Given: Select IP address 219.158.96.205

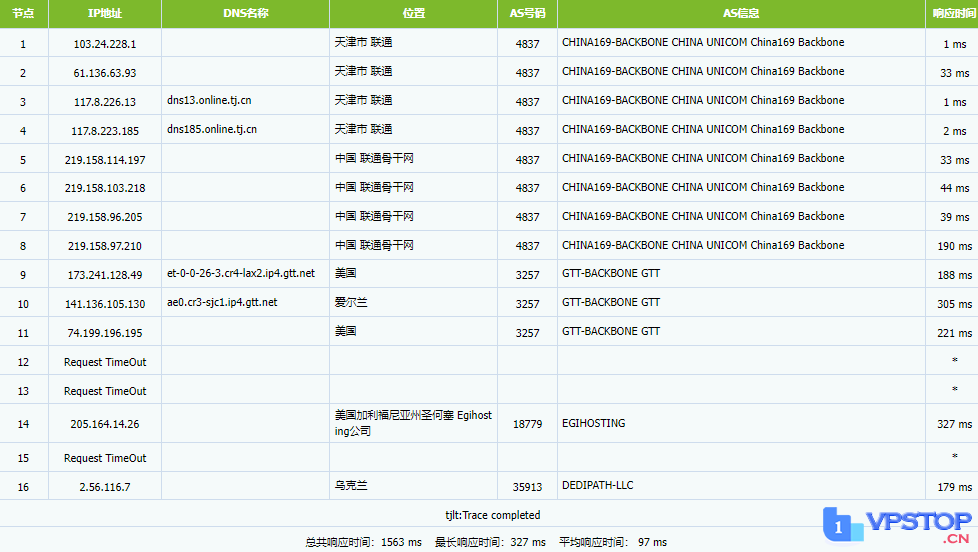Looking at the screenshot, I should [105, 217].
